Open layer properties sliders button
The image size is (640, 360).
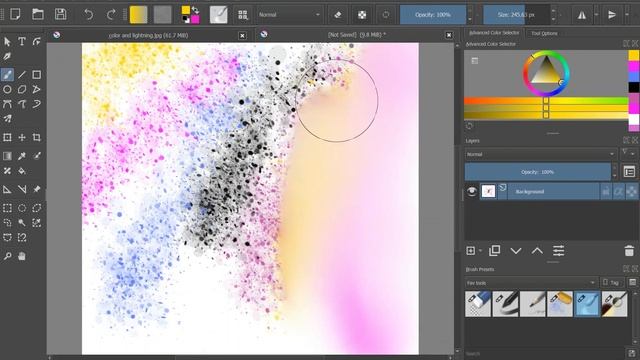558,251
